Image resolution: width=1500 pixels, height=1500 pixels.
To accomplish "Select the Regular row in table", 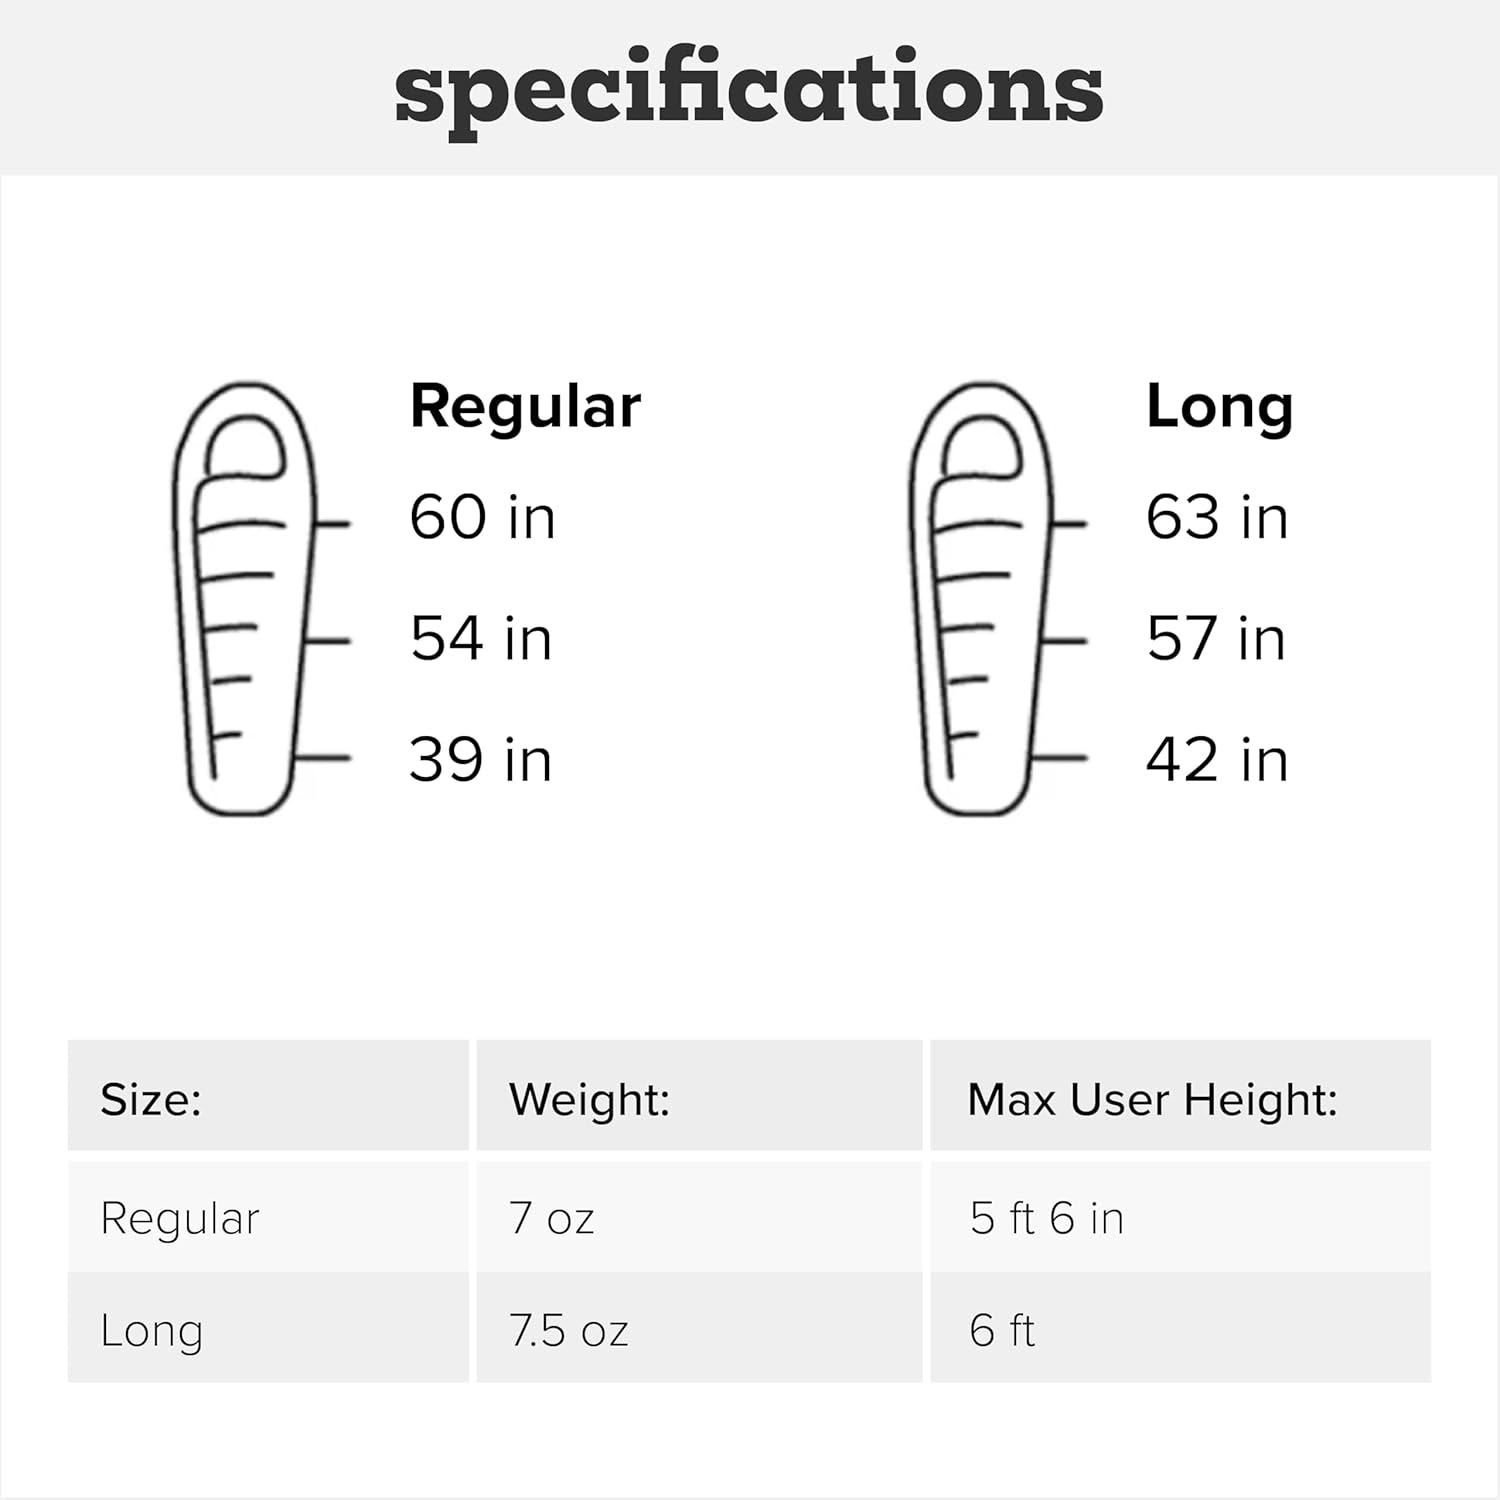I will (x=180, y=1219).
